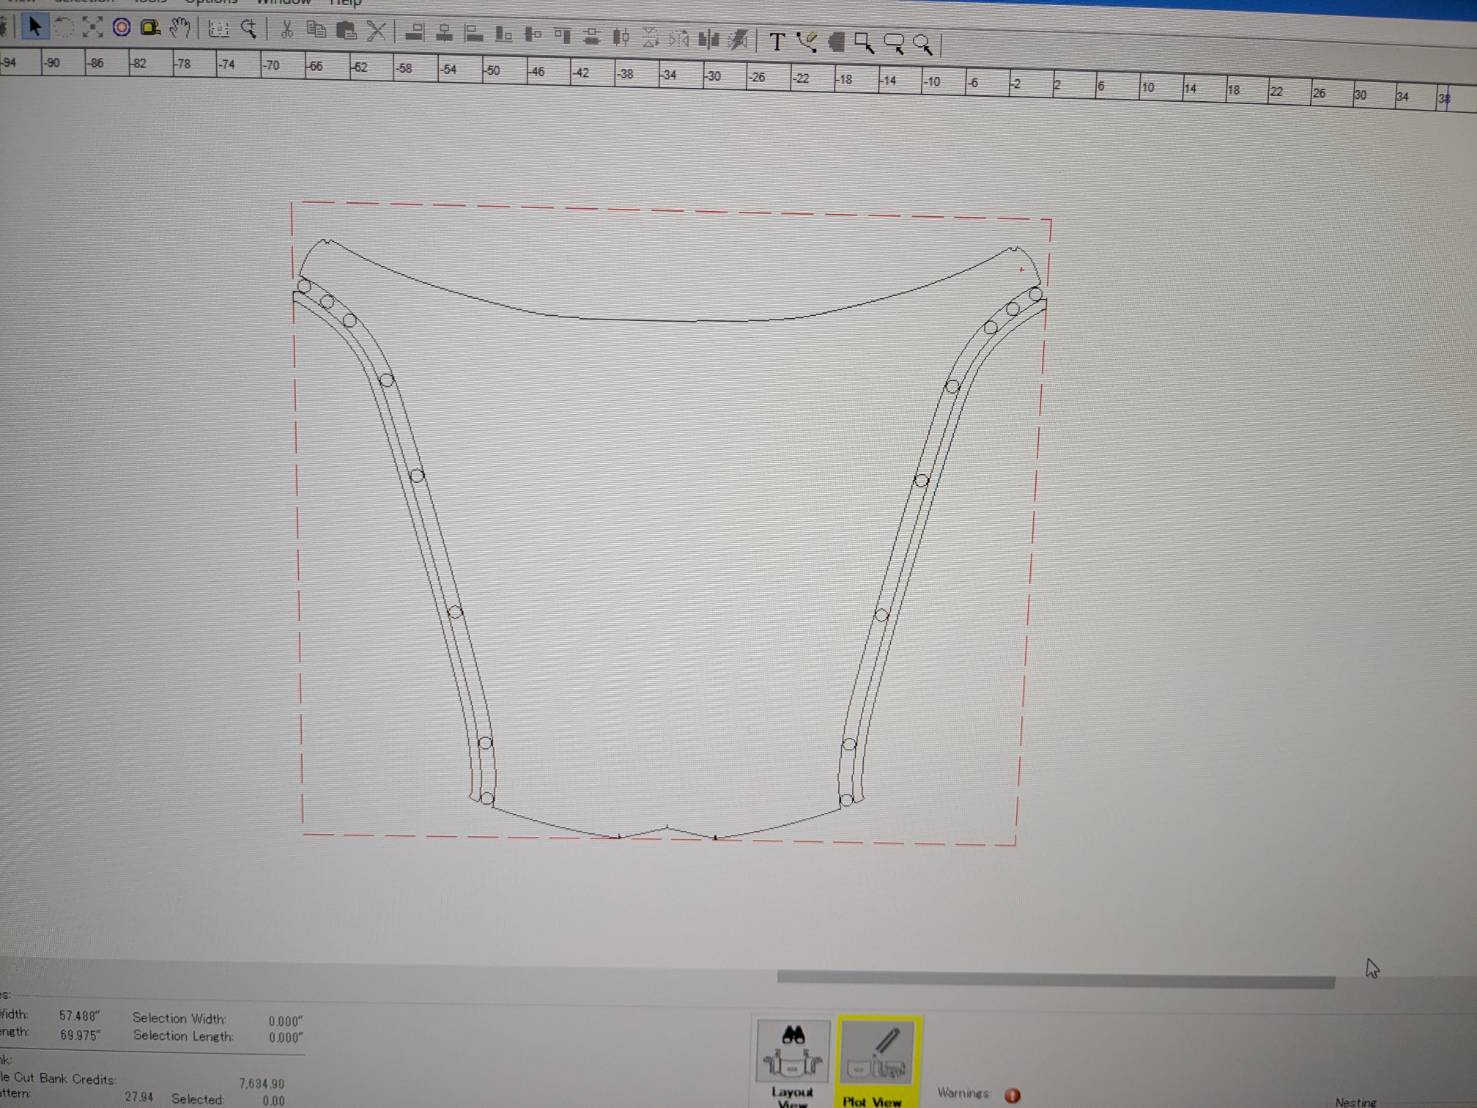Click the red Warnings indicator
1477x1108 pixels.
coord(1012,1095)
